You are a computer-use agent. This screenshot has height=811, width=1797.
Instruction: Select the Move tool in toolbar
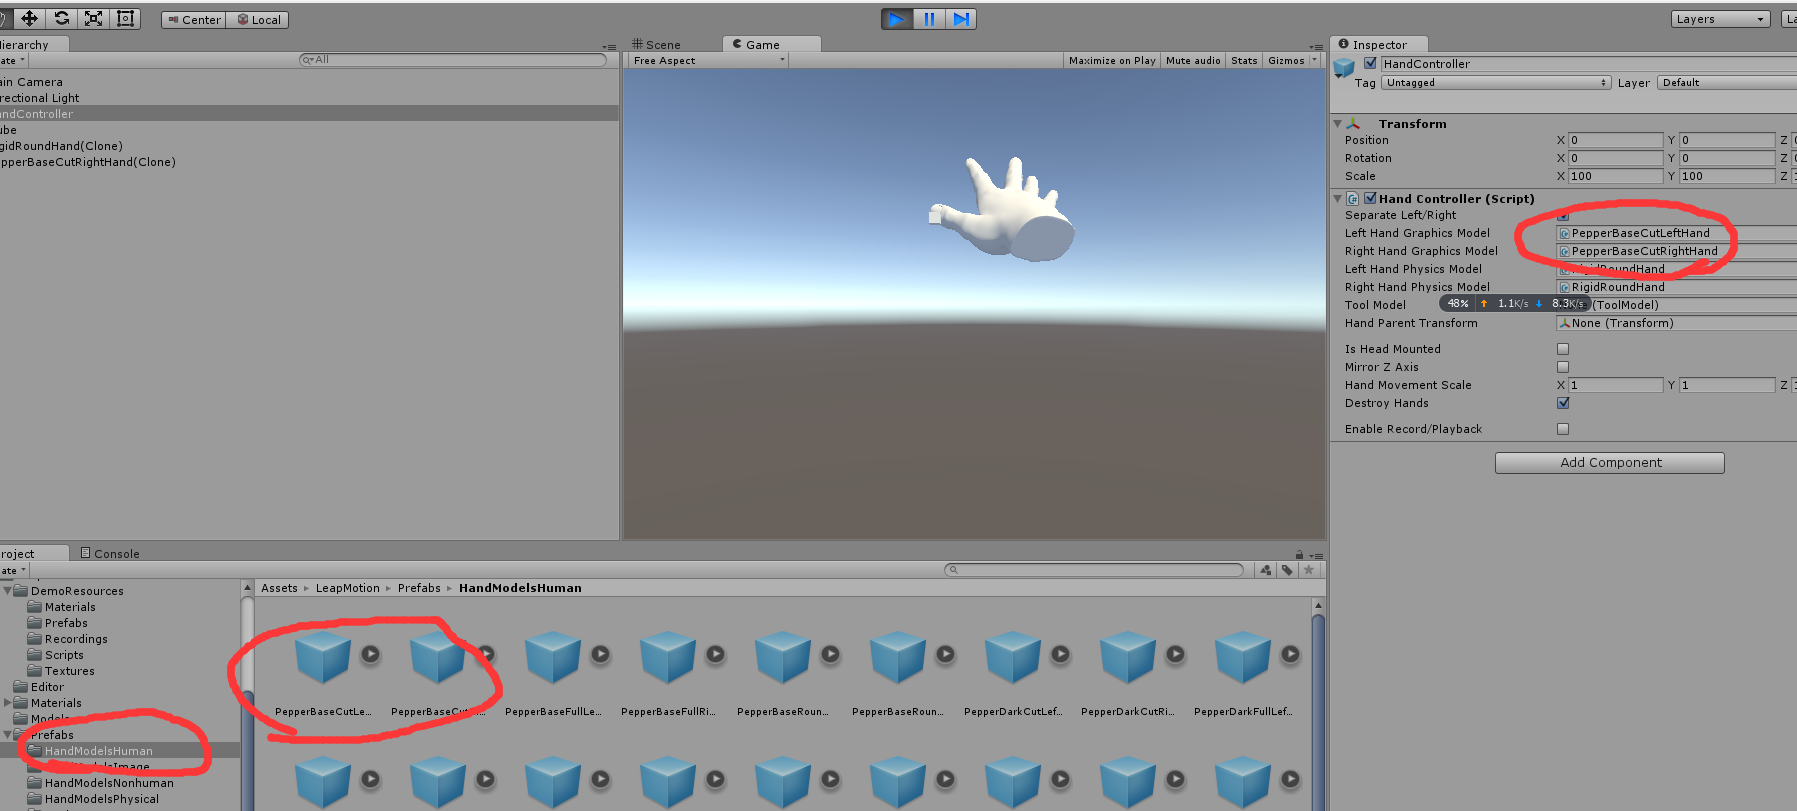[29, 18]
